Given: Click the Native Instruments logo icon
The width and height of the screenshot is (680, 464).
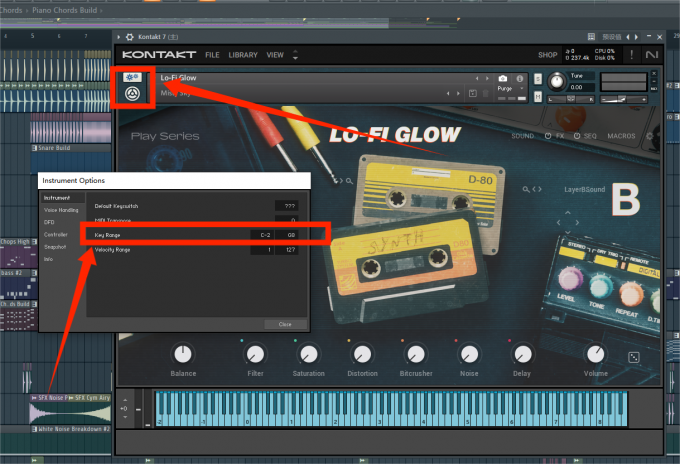Looking at the screenshot, I should pos(652,55).
